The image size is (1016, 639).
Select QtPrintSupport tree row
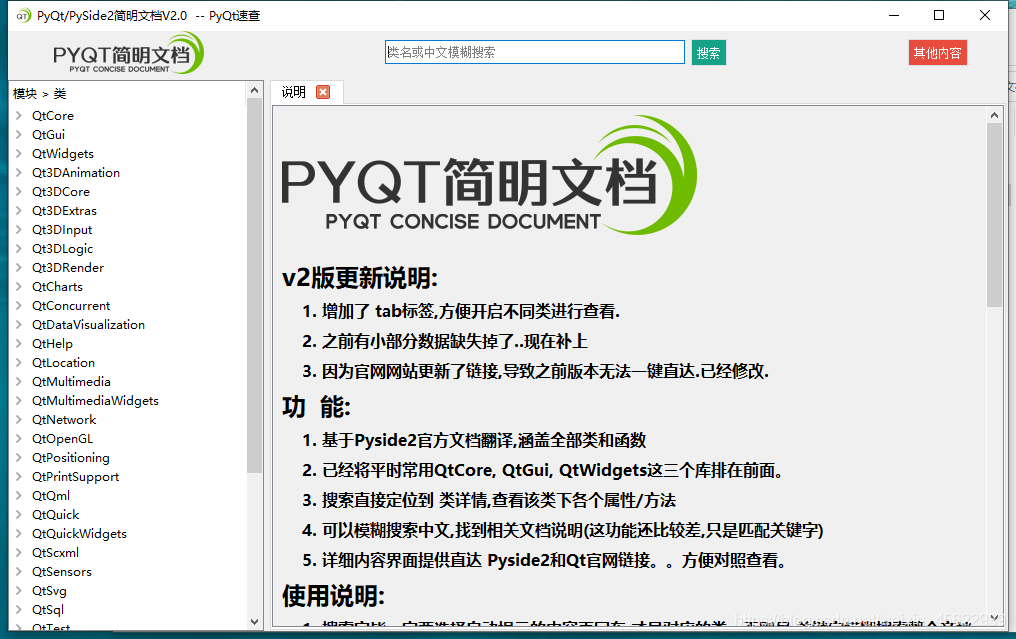coord(76,476)
